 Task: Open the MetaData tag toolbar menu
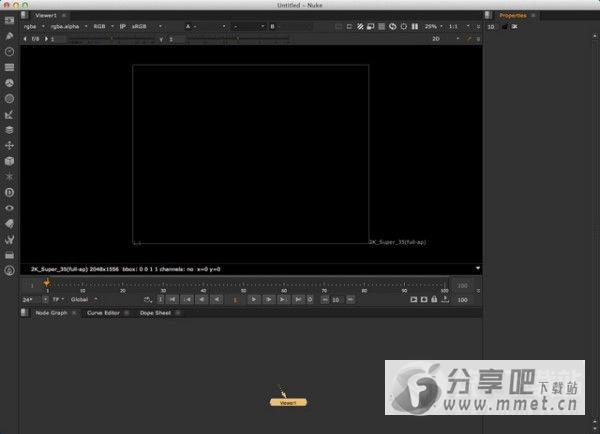tap(9, 224)
